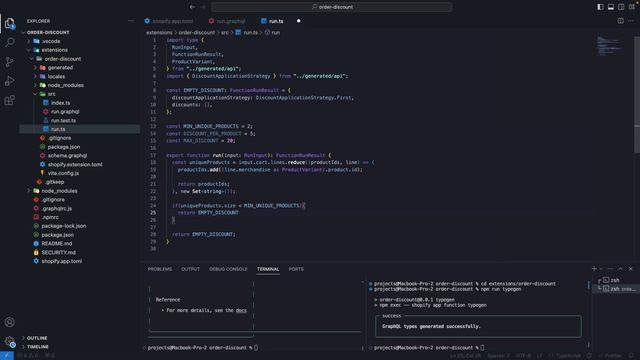640x360 pixels.
Task: Maximize the terminal panel with the chevron
Action: click(x=620, y=269)
